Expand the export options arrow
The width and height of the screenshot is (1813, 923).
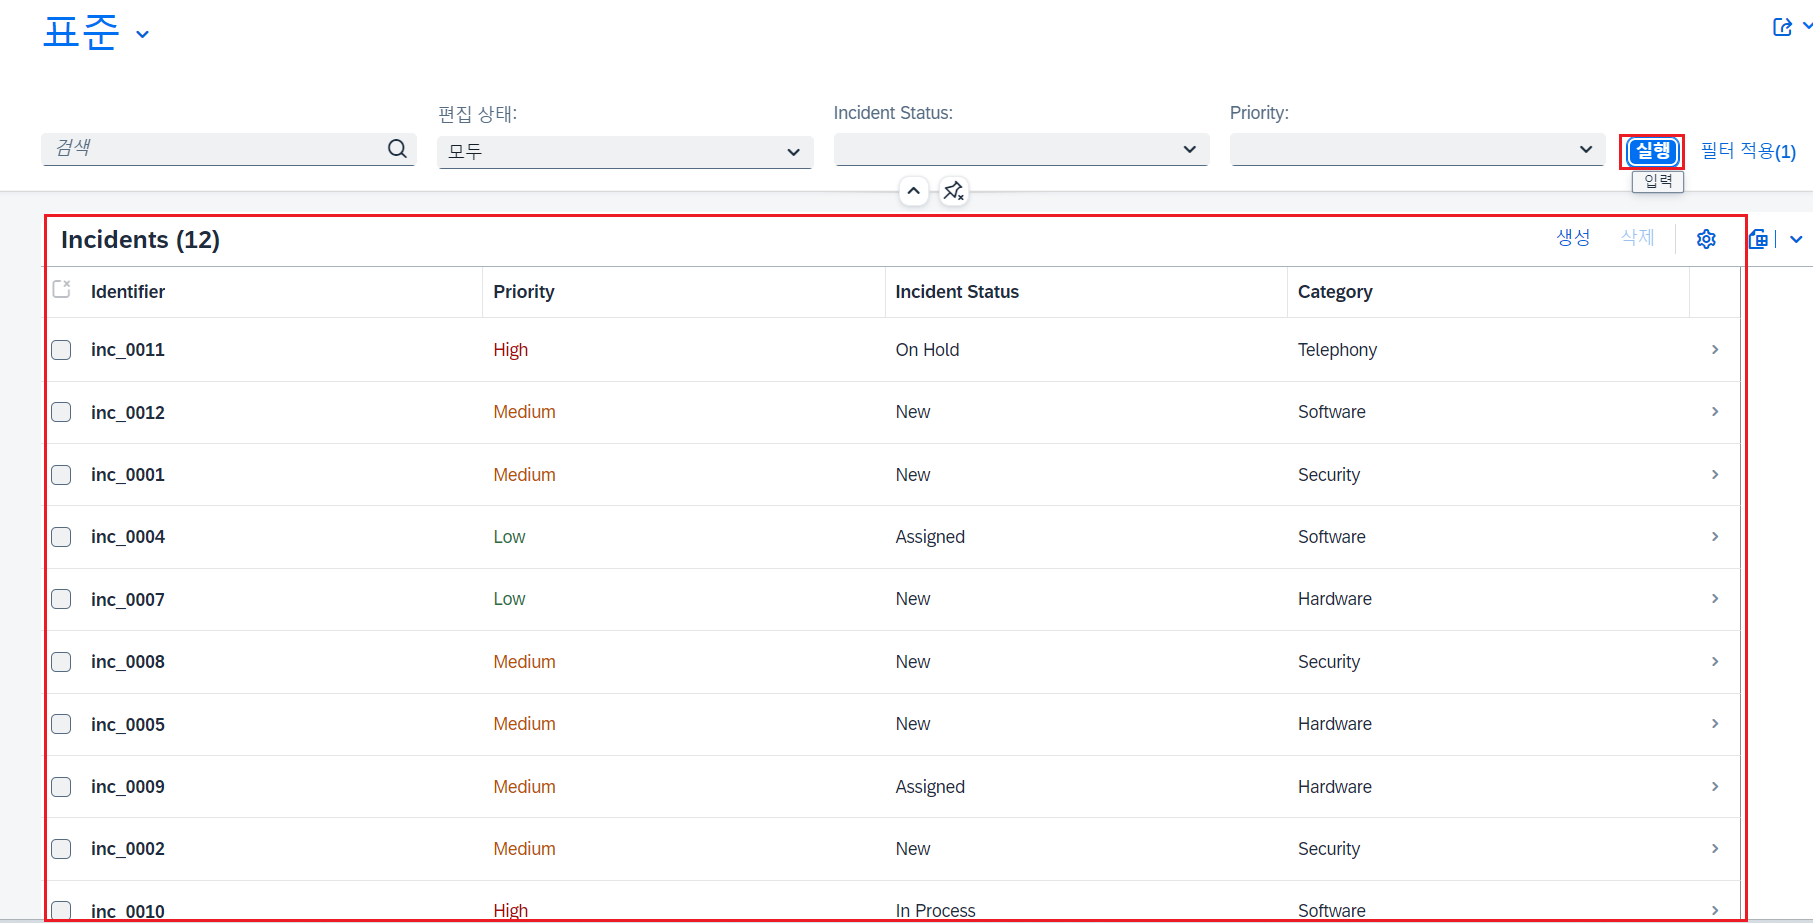click(1796, 239)
